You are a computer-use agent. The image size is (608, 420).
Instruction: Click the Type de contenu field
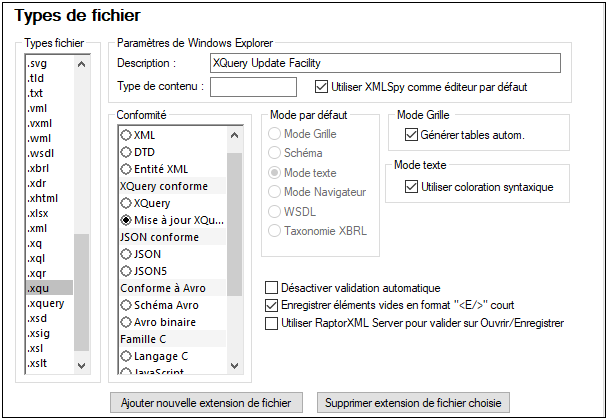(254, 87)
